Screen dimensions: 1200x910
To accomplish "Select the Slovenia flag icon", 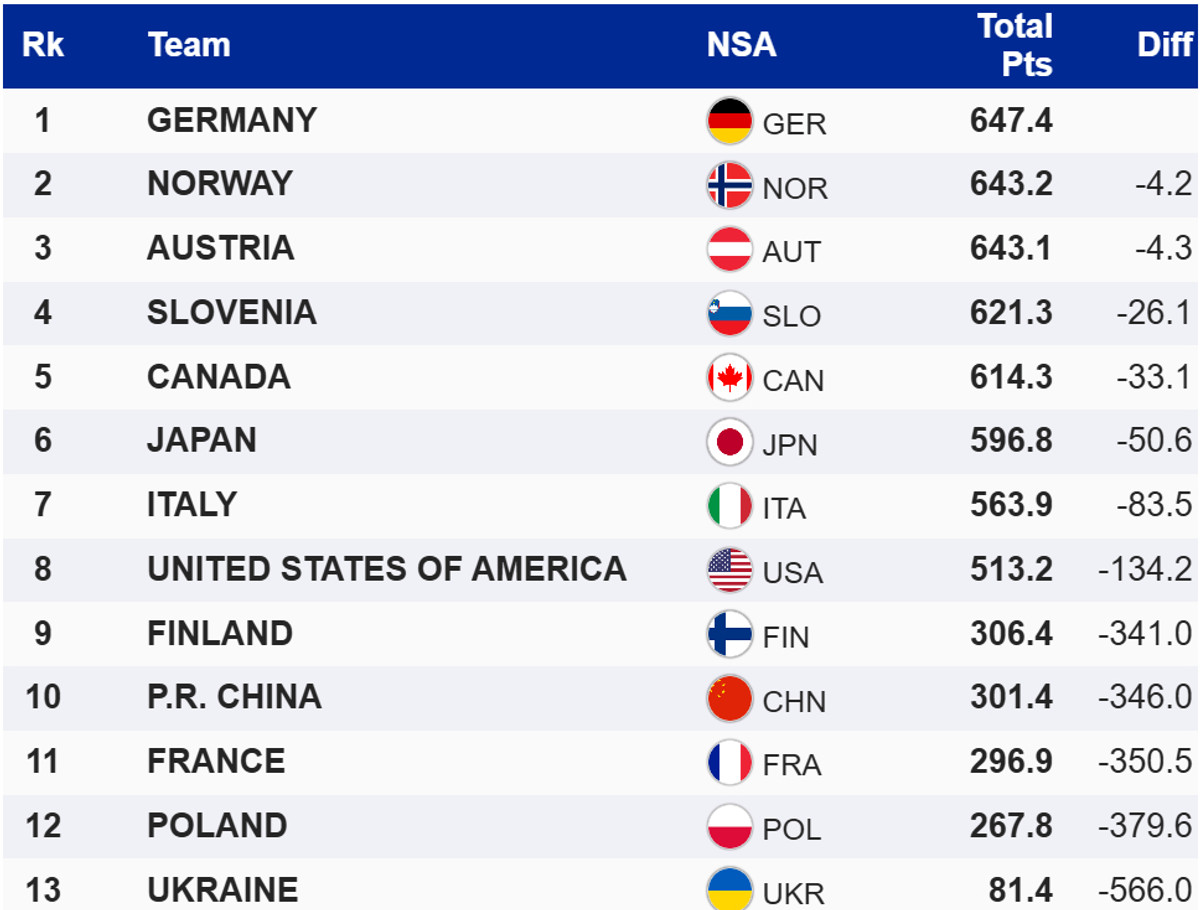I will [x=730, y=313].
